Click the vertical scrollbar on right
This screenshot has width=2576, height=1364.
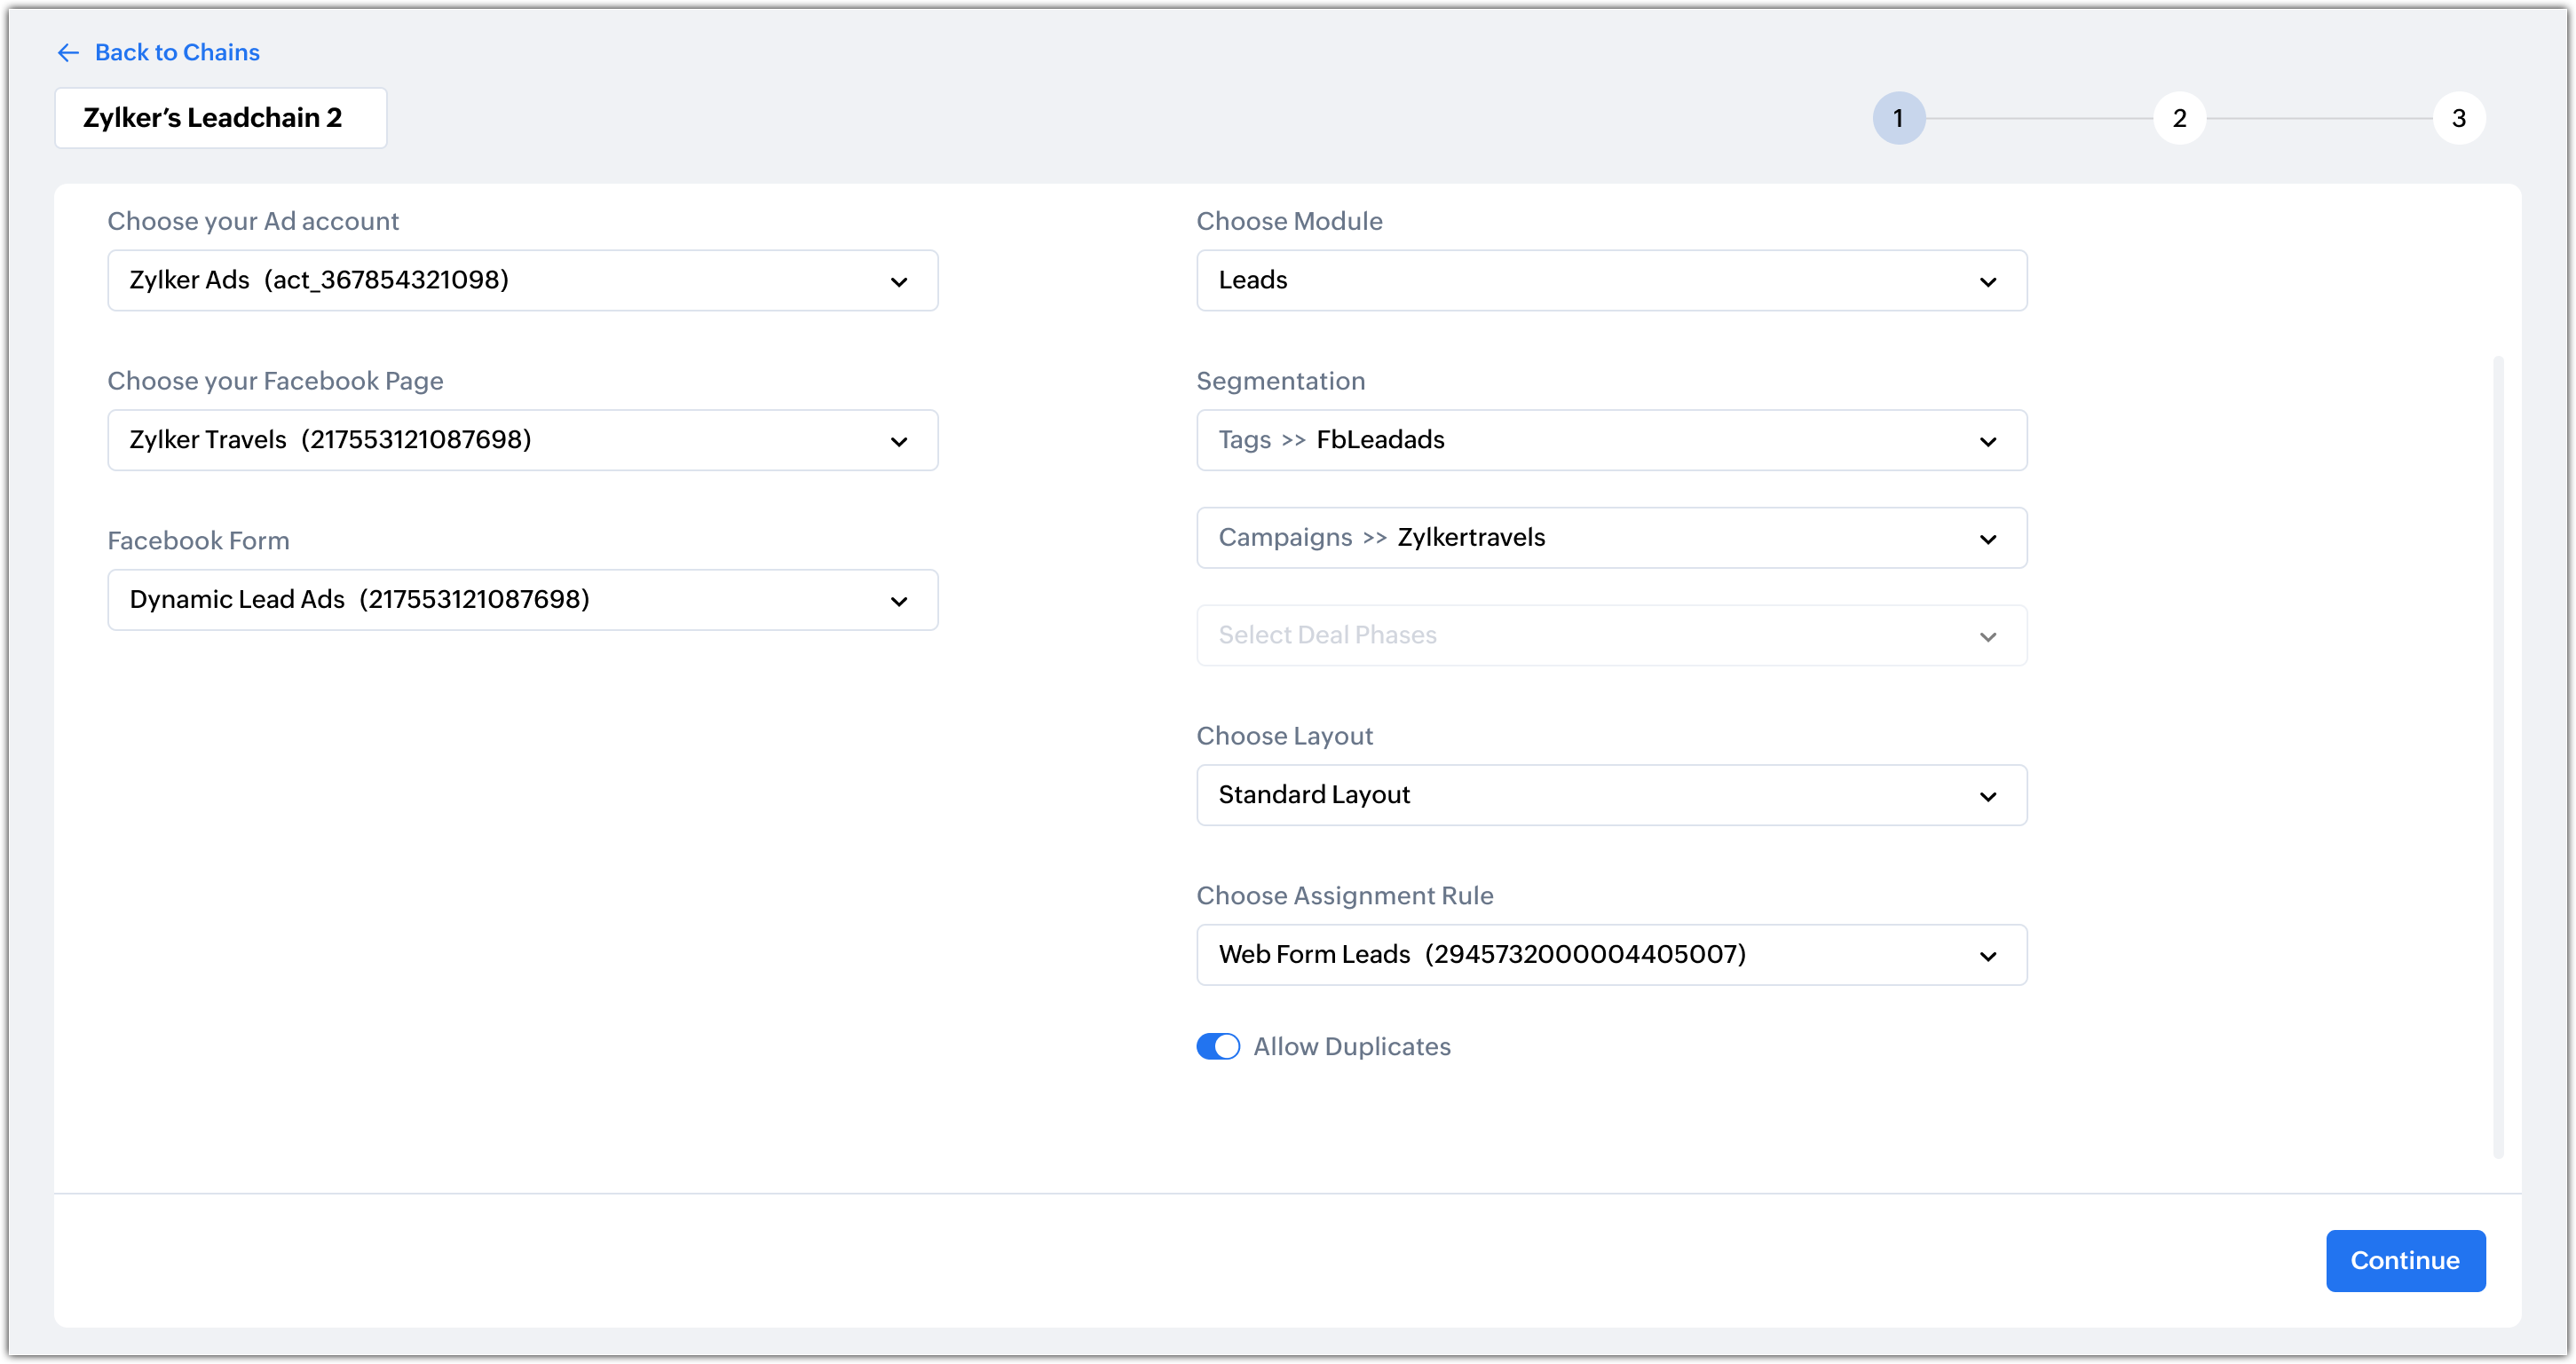(2498, 756)
